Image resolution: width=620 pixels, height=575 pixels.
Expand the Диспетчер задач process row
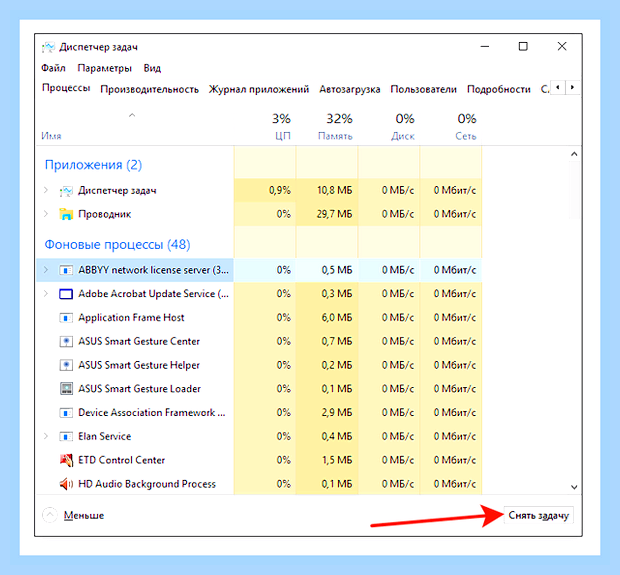[46, 190]
